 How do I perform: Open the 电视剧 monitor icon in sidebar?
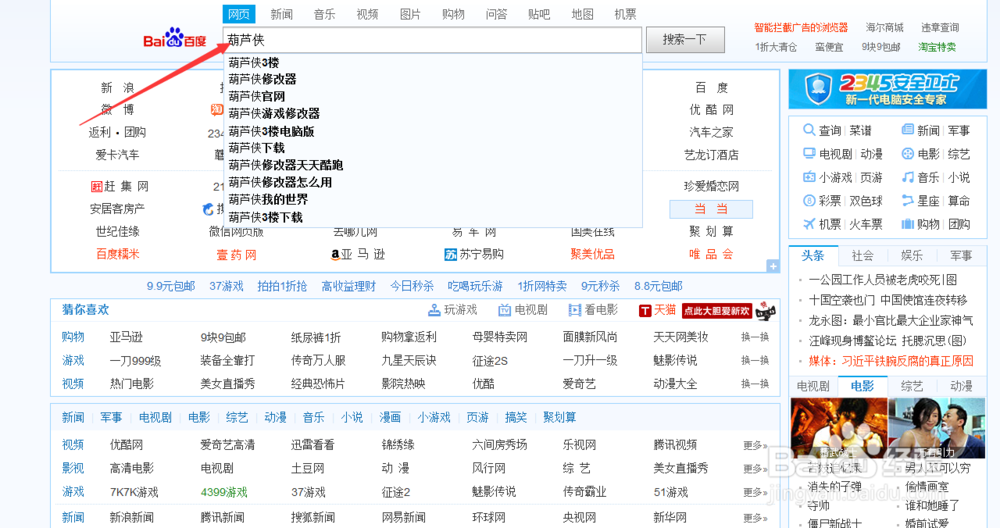[809, 154]
